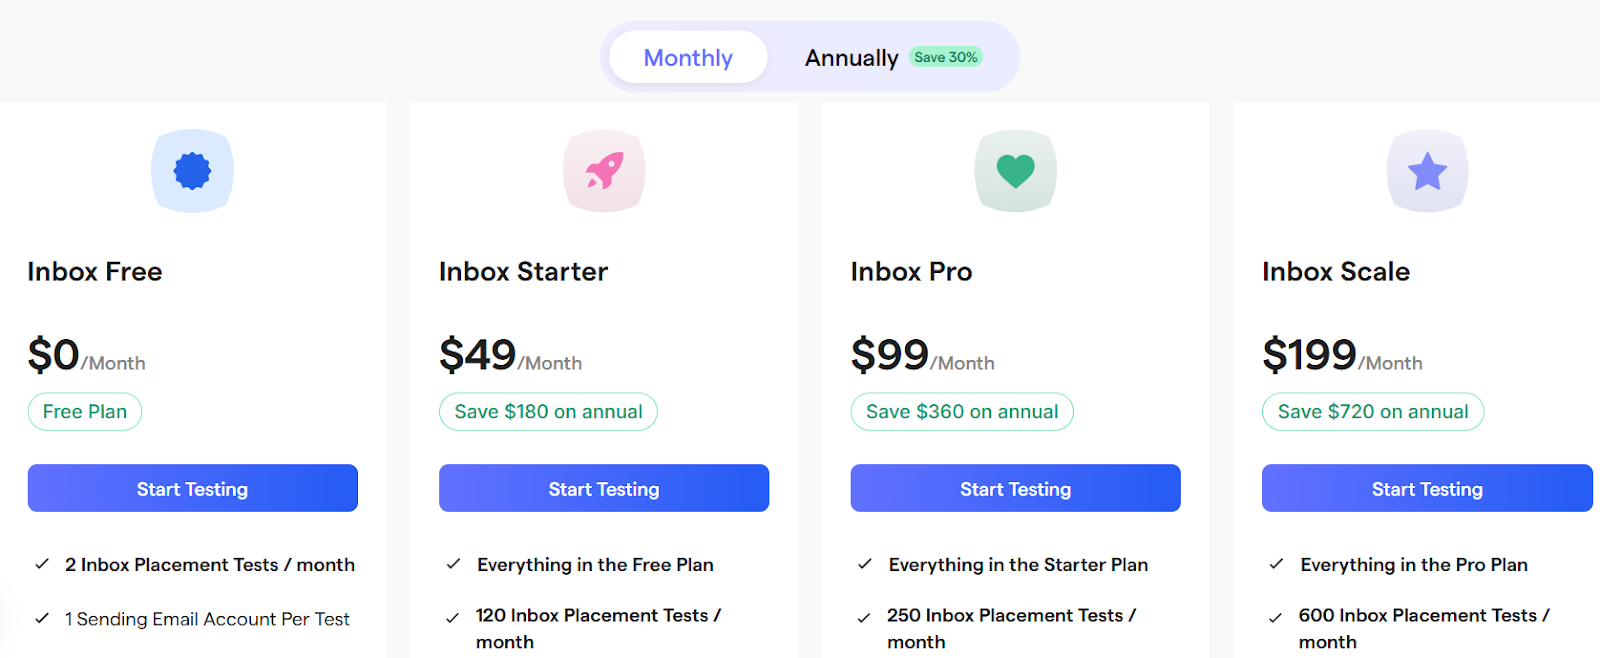1600x658 pixels.
Task: Click the Inbox Pro plan title
Action: pyautogui.click(x=910, y=271)
